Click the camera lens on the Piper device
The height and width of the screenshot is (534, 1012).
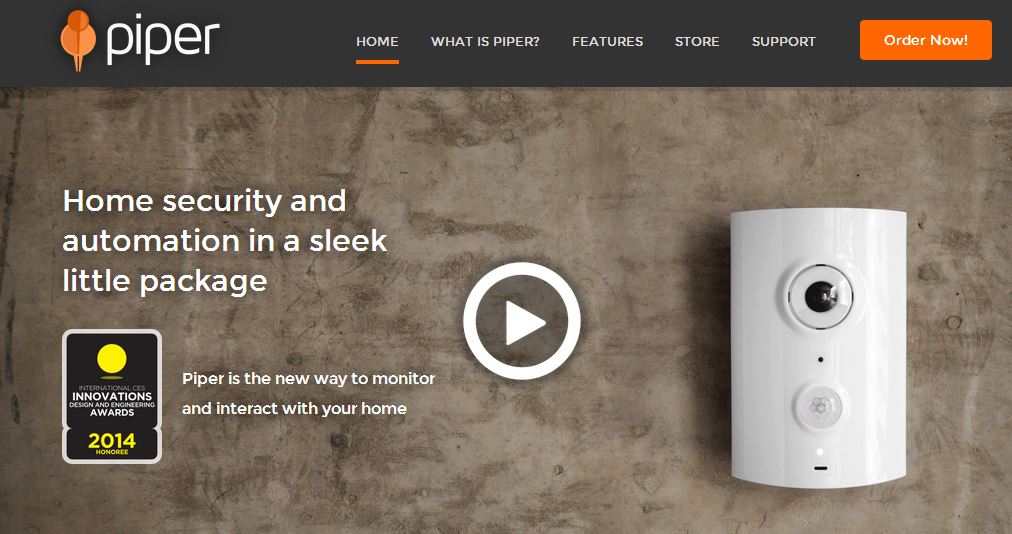[820, 297]
